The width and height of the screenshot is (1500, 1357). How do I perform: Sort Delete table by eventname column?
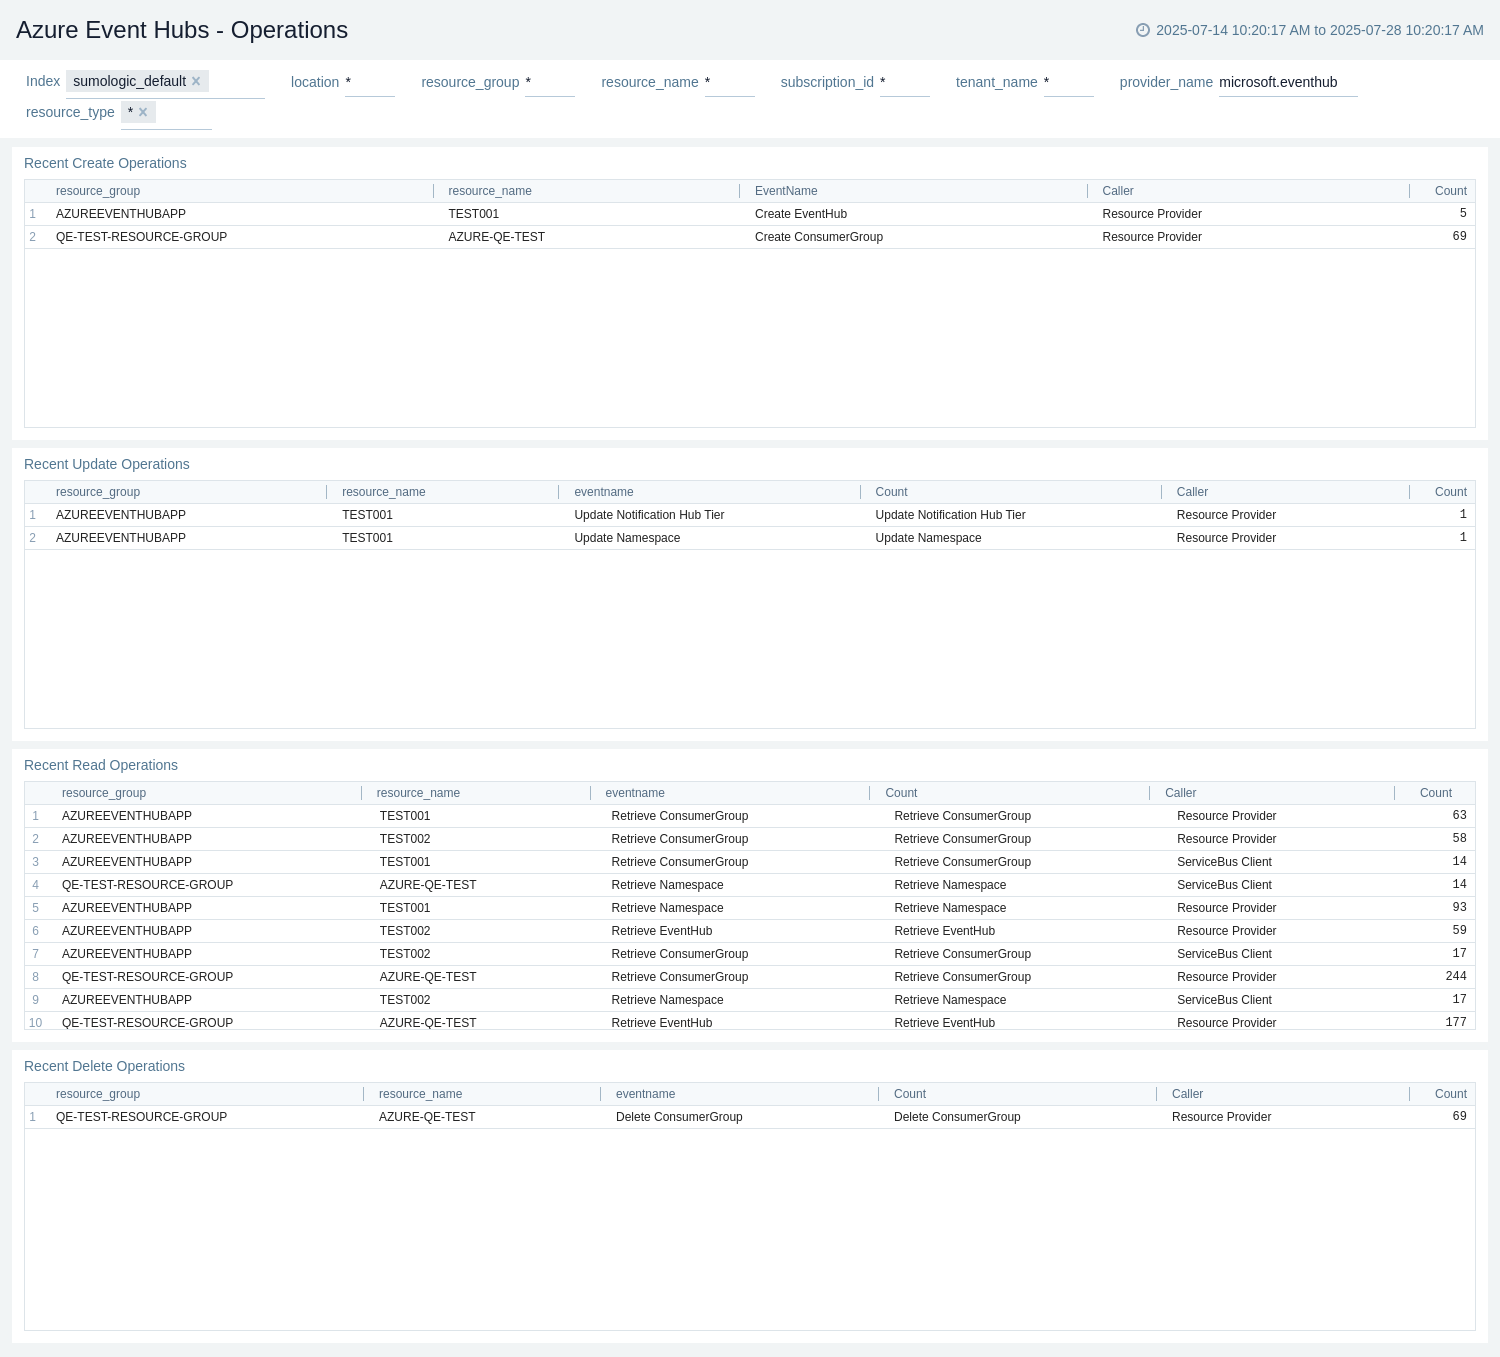pyautogui.click(x=645, y=1094)
